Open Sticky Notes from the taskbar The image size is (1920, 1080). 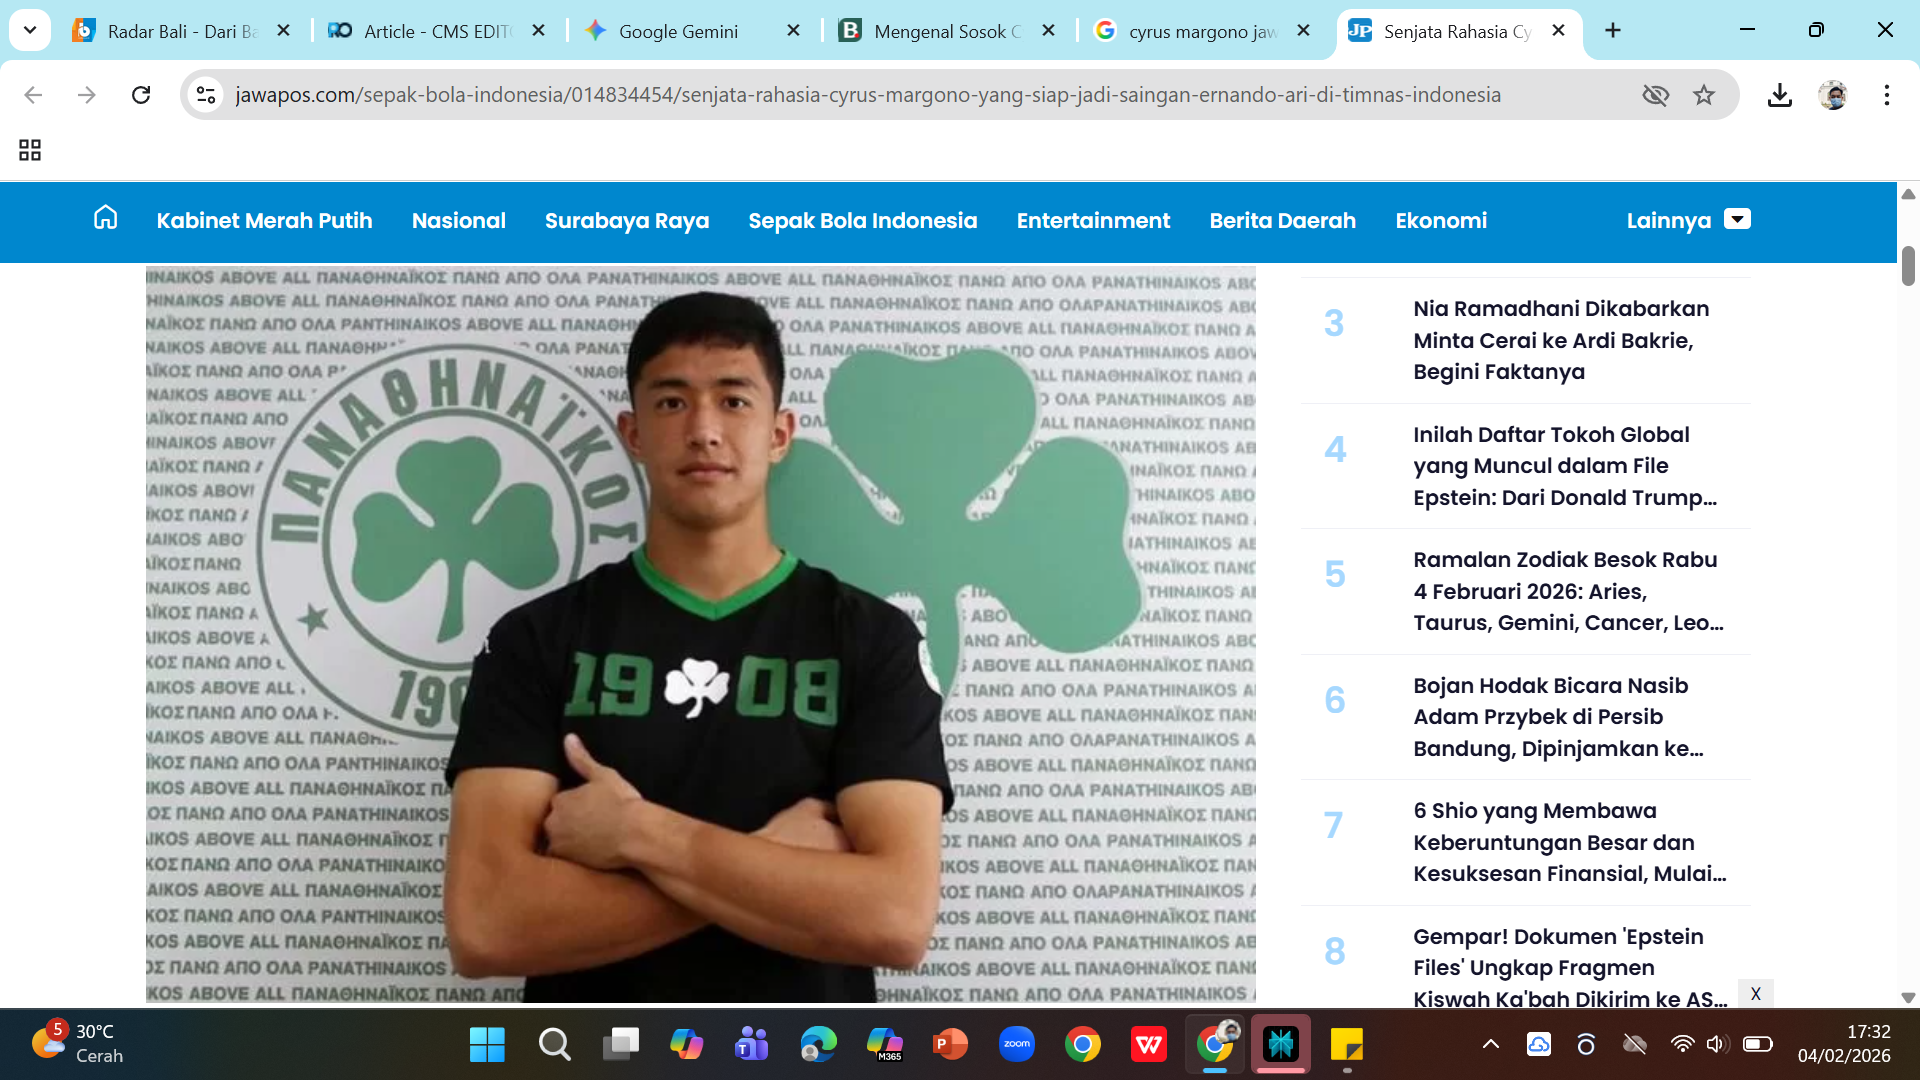[x=1347, y=1044]
